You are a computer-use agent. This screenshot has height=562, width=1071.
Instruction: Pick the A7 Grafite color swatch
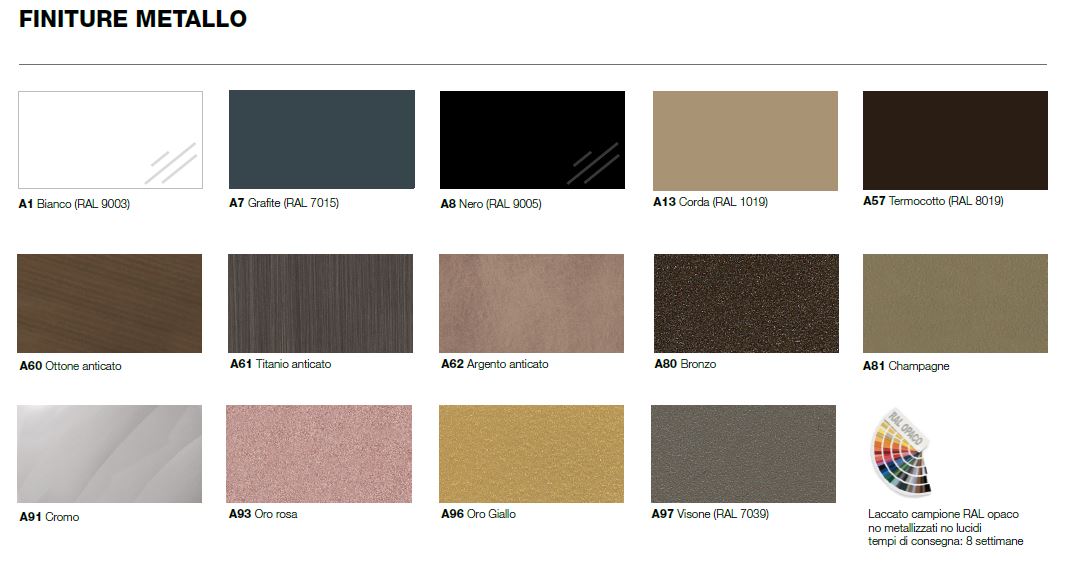coord(321,139)
